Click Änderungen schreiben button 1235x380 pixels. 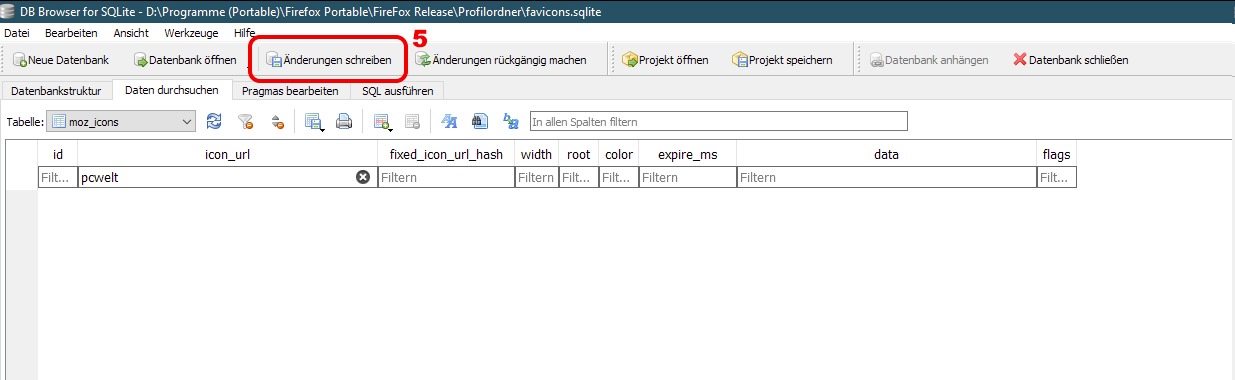pyautogui.click(x=328, y=60)
